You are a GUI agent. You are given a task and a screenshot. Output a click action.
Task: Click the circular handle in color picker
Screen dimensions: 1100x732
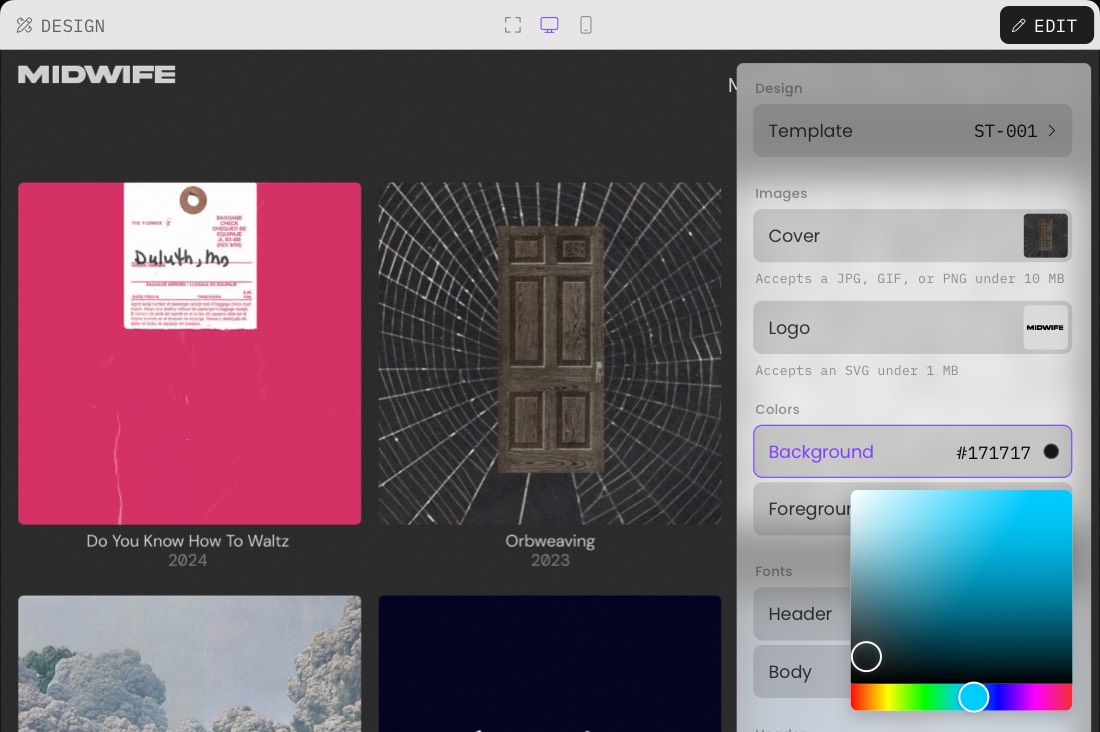(x=866, y=657)
